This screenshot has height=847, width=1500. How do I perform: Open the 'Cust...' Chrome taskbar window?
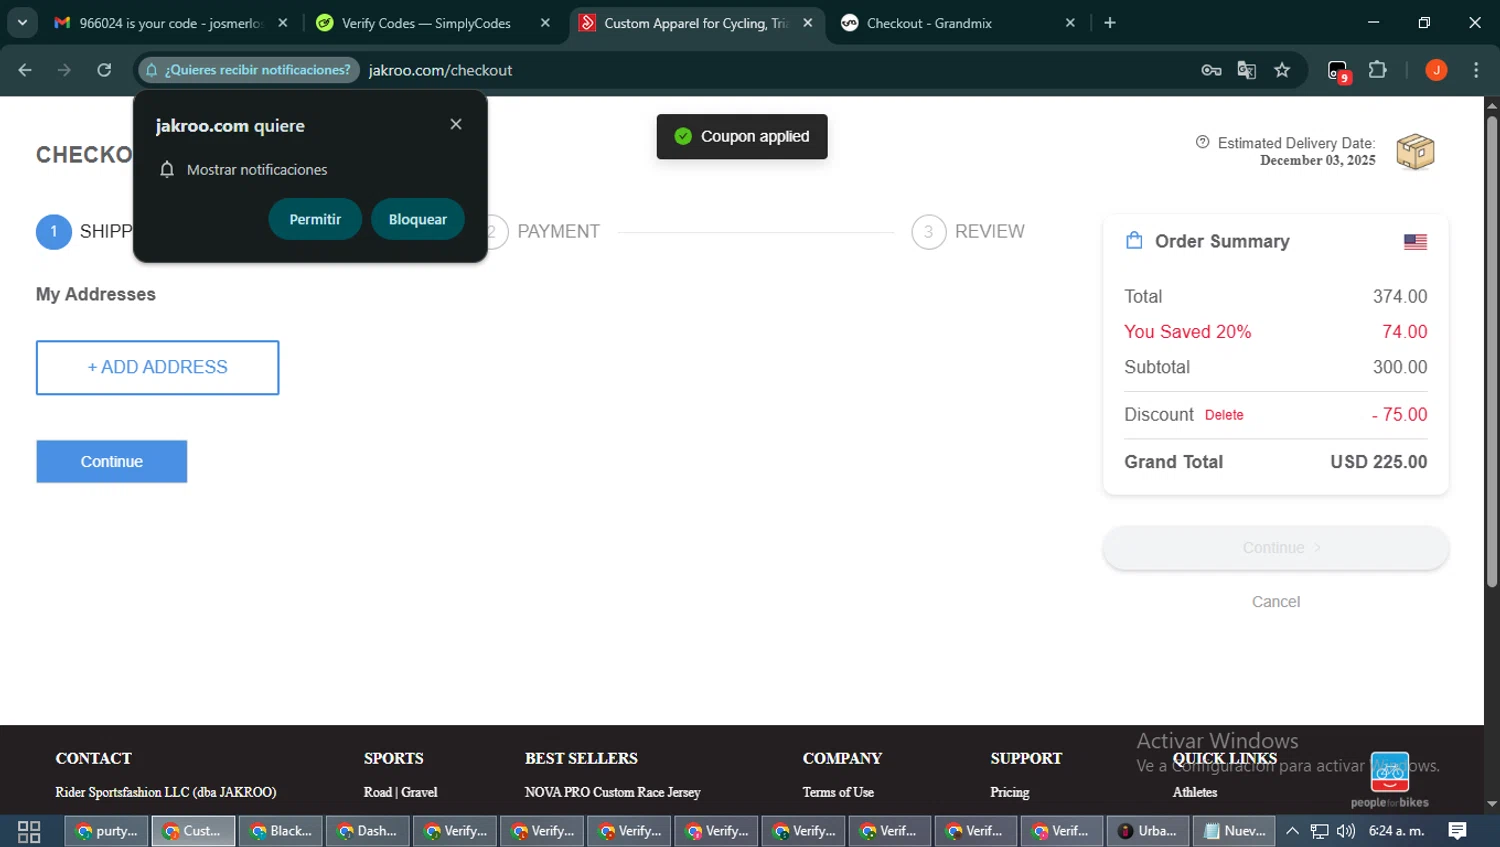[x=194, y=831]
